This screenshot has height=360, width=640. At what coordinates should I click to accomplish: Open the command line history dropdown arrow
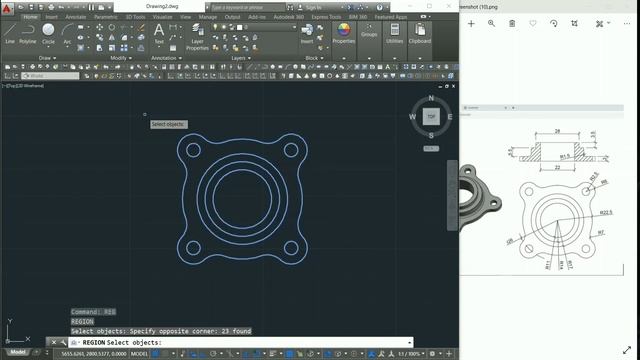(409, 342)
